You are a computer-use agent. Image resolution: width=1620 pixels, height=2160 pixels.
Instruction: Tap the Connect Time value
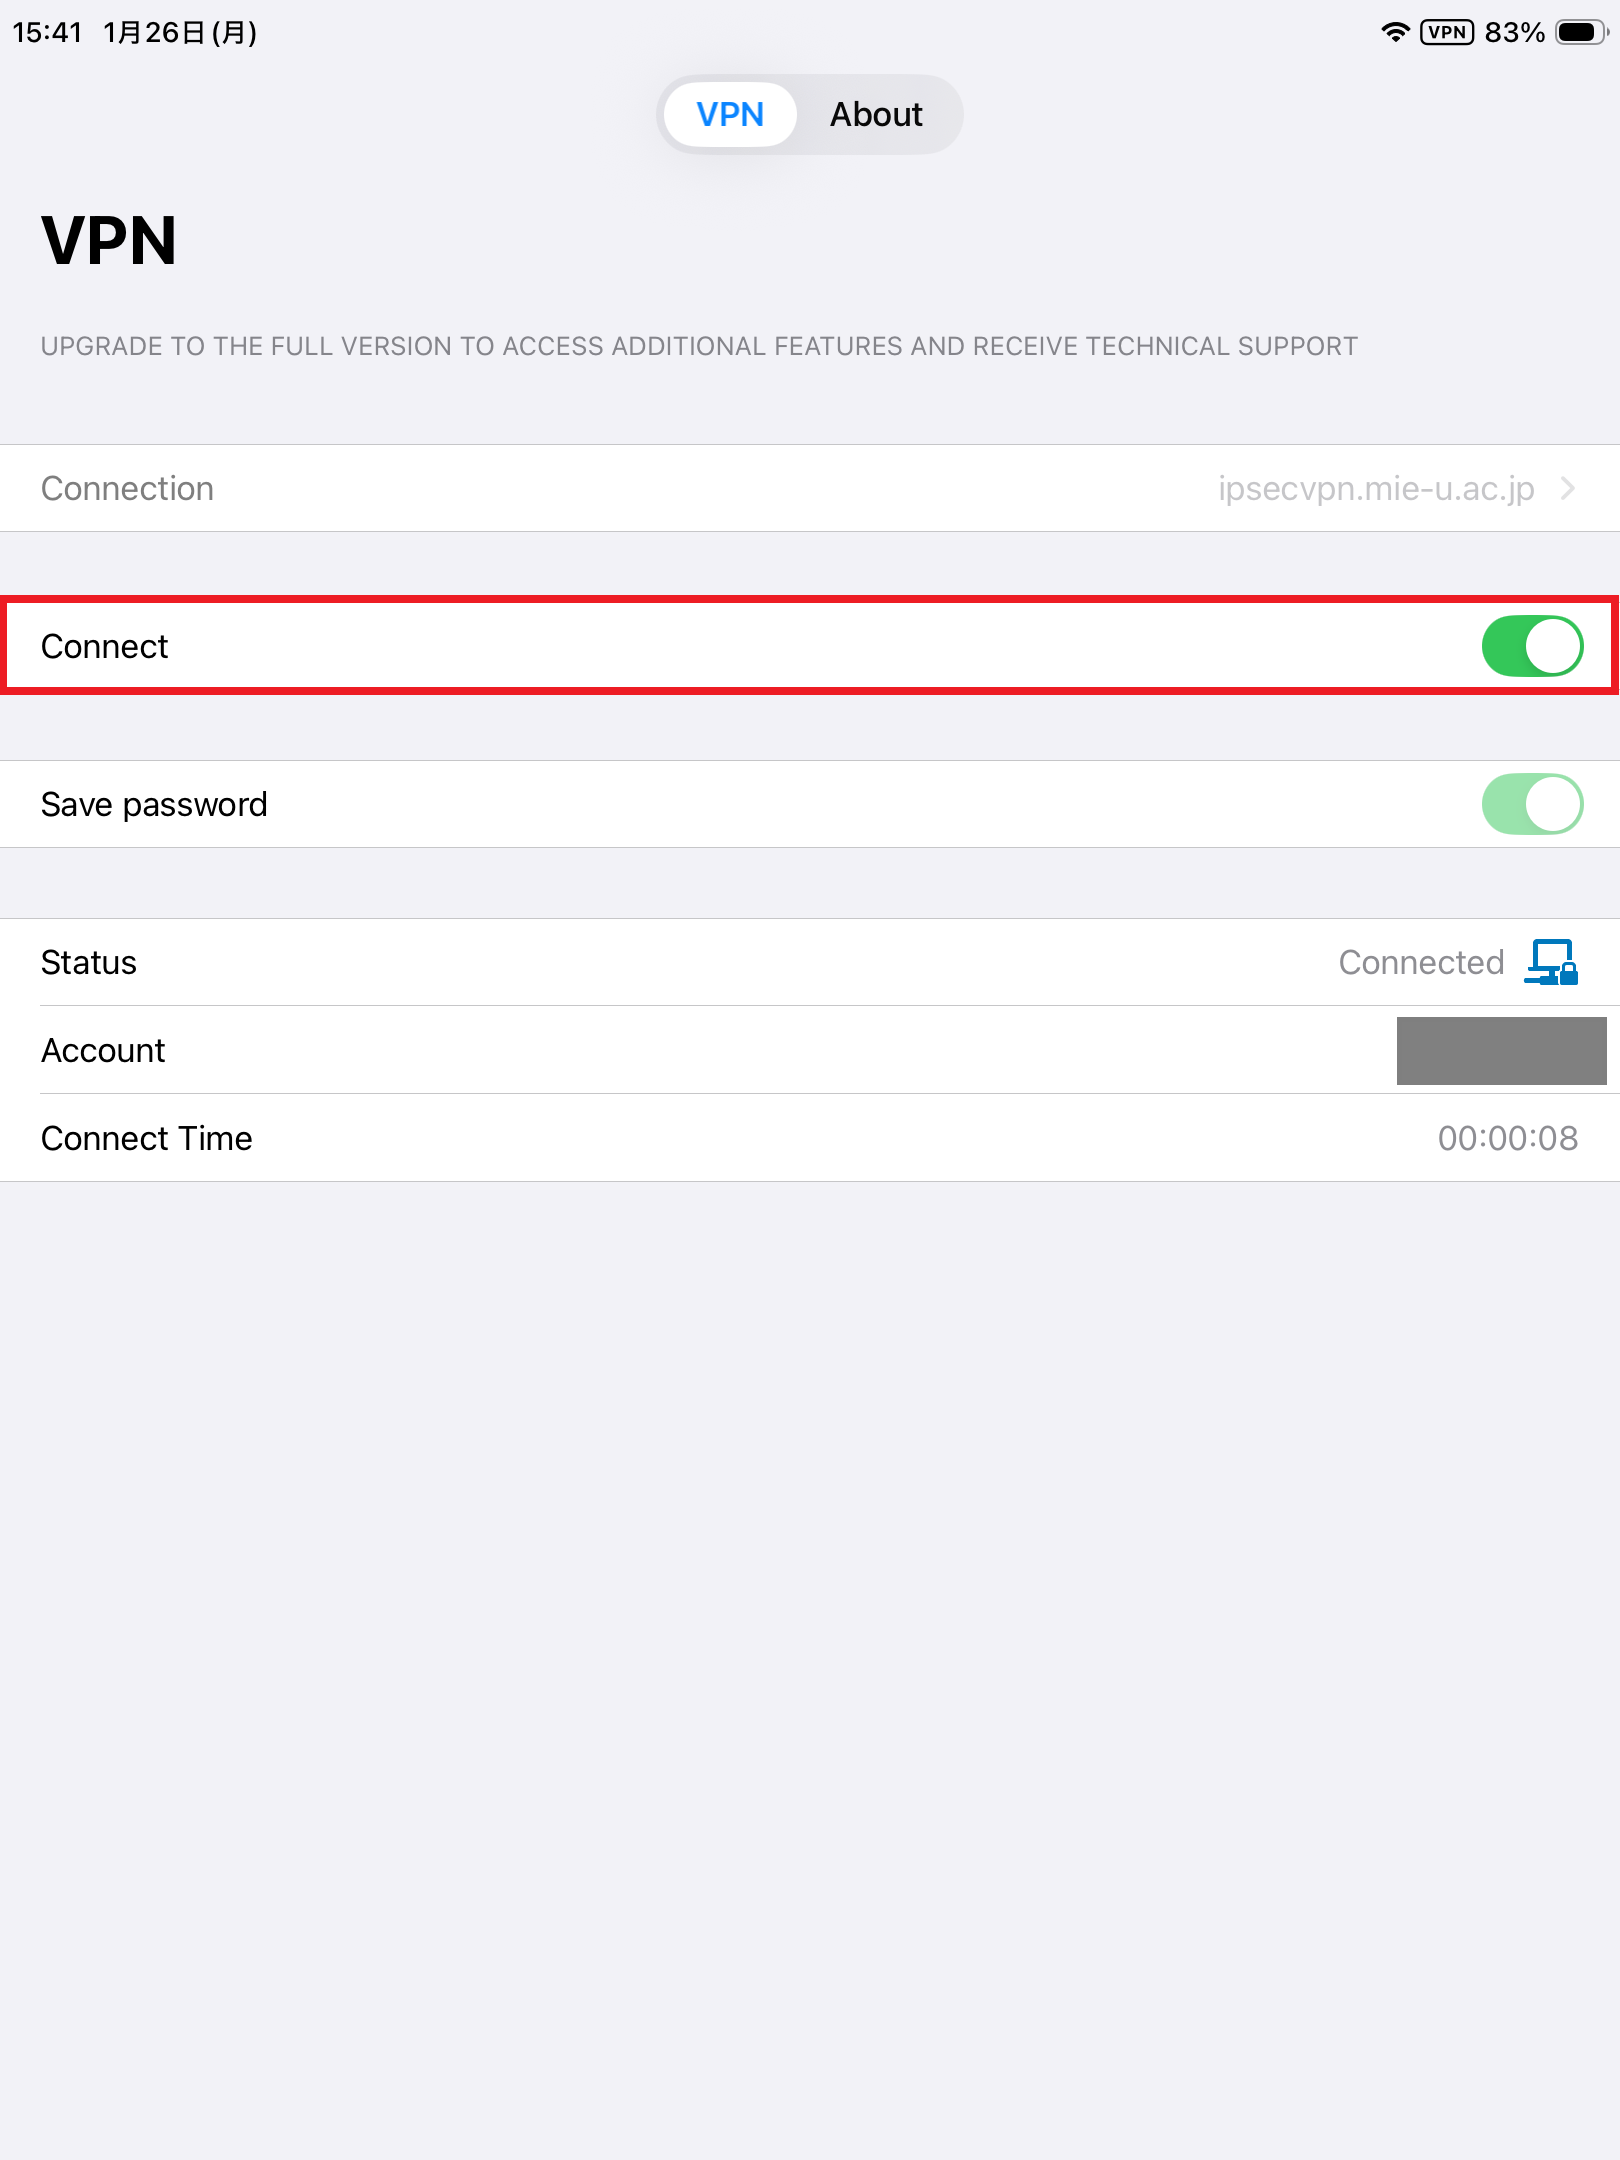[x=1507, y=1138]
